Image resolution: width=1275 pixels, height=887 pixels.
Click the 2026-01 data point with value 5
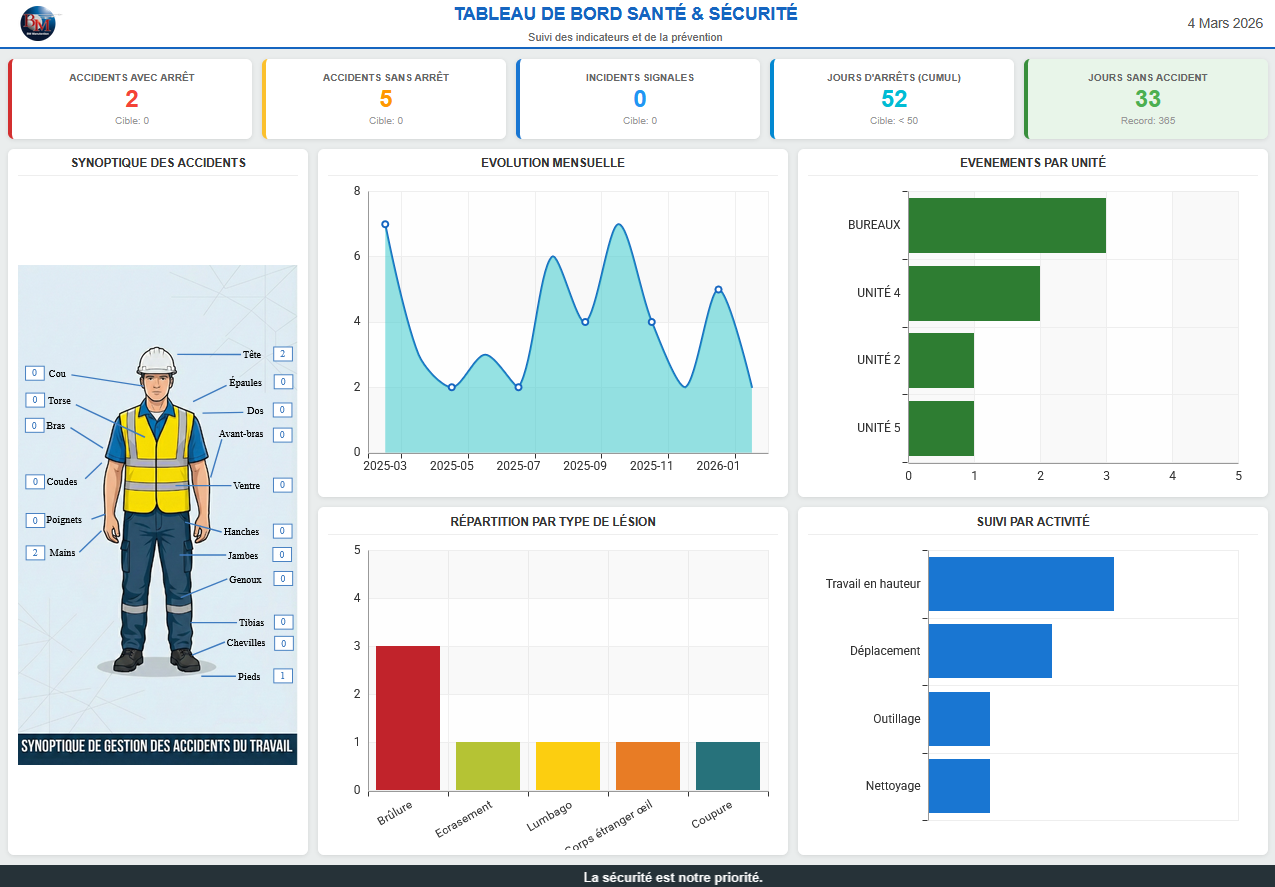[x=718, y=289]
